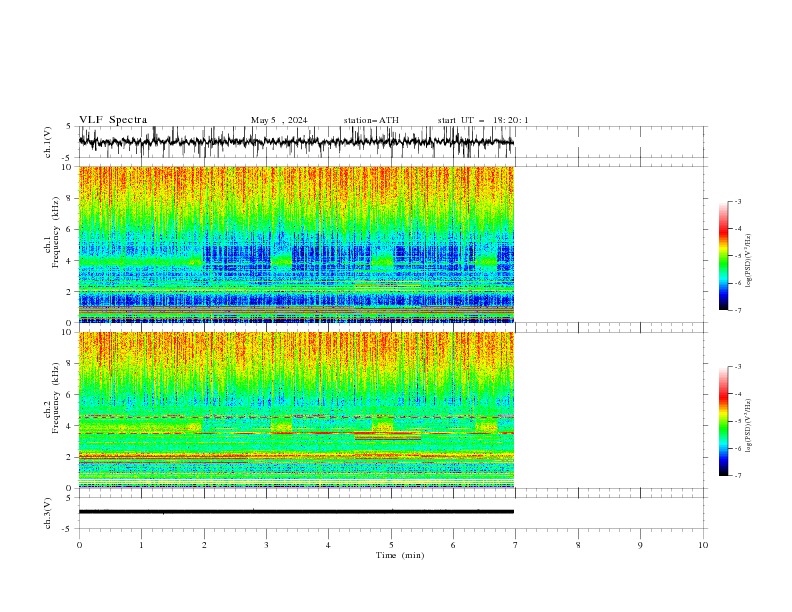Click the time axis tick label "3"
The width and height of the screenshot is (792, 612).
coord(266,545)
